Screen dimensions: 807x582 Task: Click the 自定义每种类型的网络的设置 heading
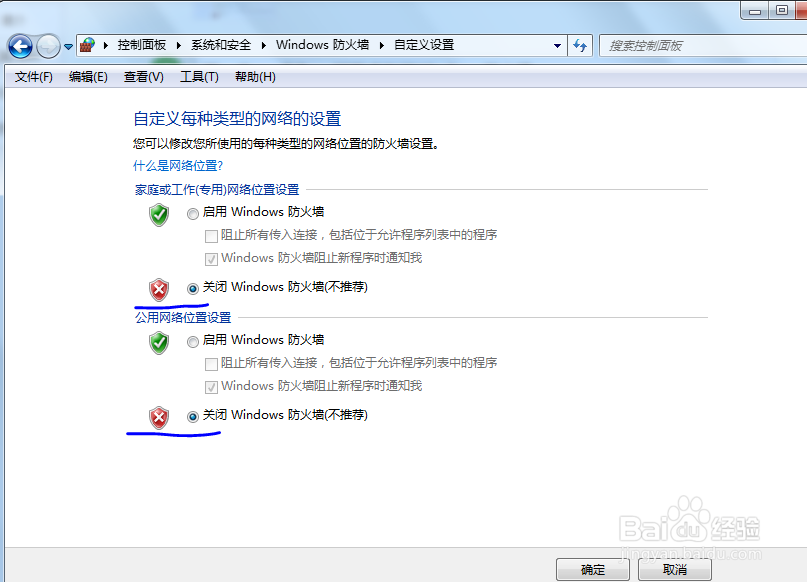pyautogui.click(x=237, y=119)
